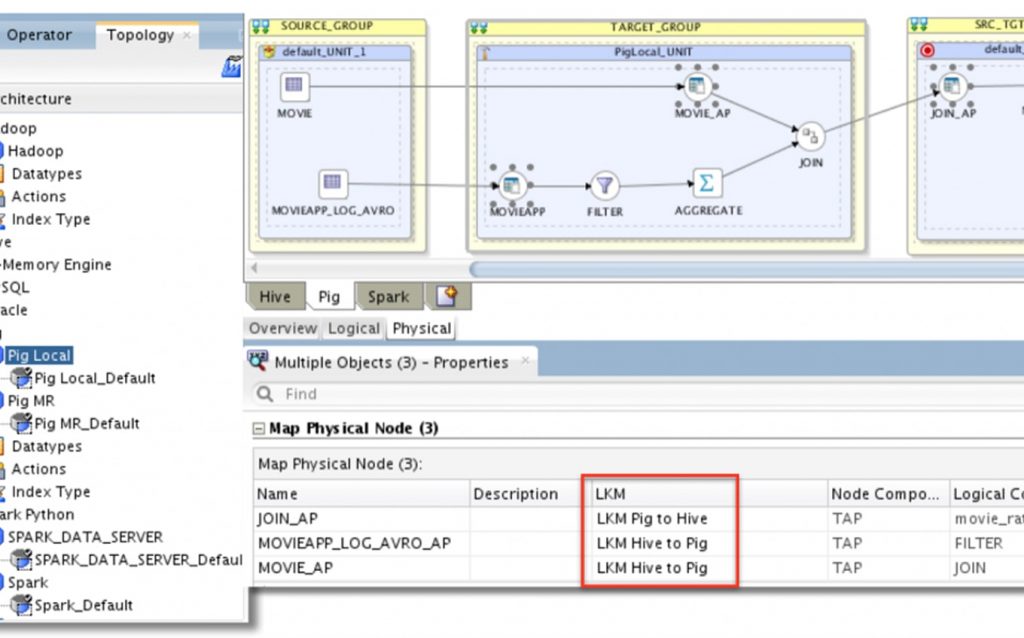Image resolution: width=1024 pixels, height=638 pixels.
Task: Click the Pig MR_Default server icon
Action: coord(21,423)
